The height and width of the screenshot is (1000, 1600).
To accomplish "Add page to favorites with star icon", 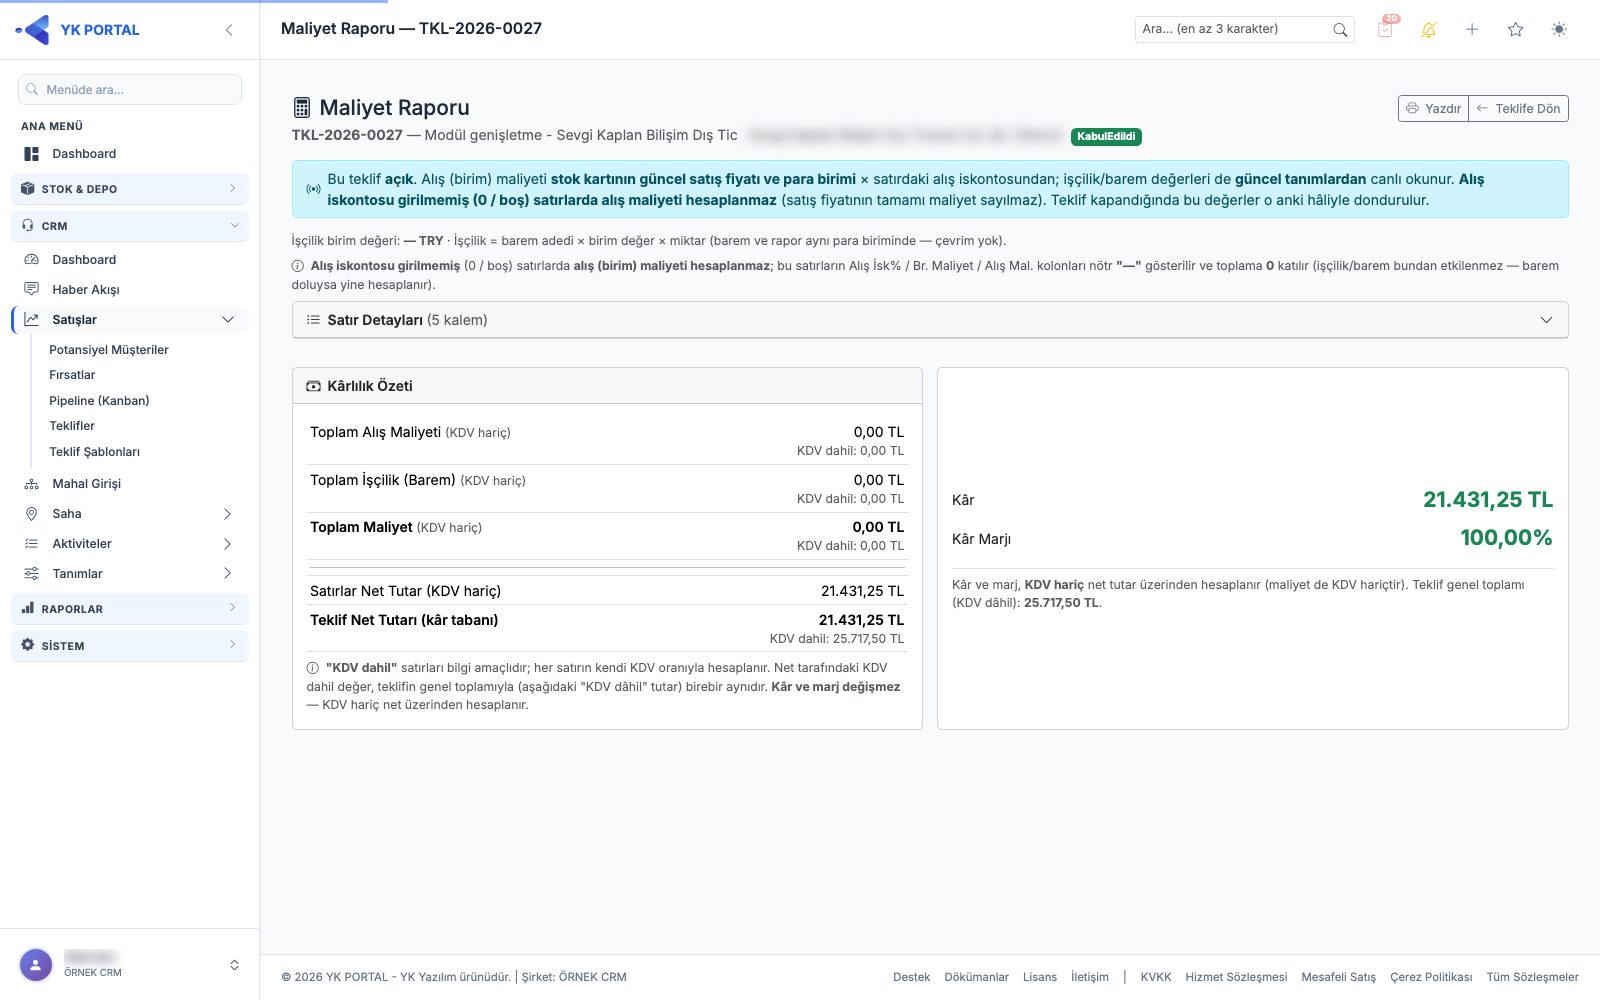I will 1515,30.
